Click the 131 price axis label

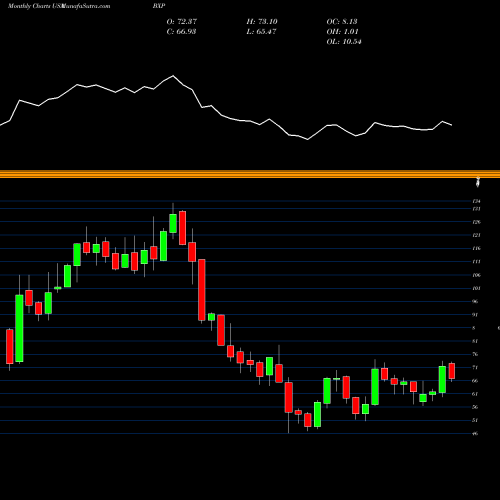point(477,209)
